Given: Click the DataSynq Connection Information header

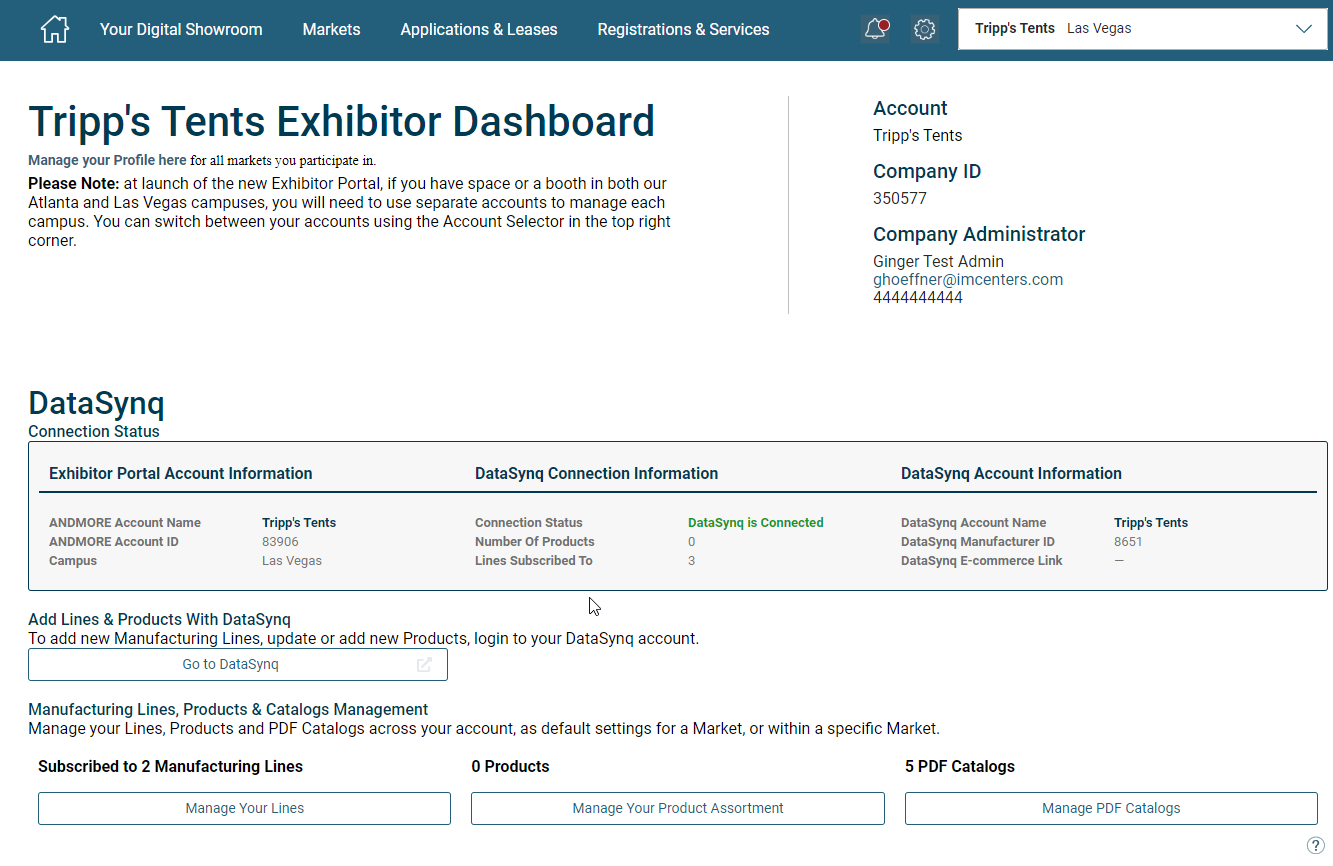Looking at the screenshot, I should pyautogui.click(x=597, y=474).
